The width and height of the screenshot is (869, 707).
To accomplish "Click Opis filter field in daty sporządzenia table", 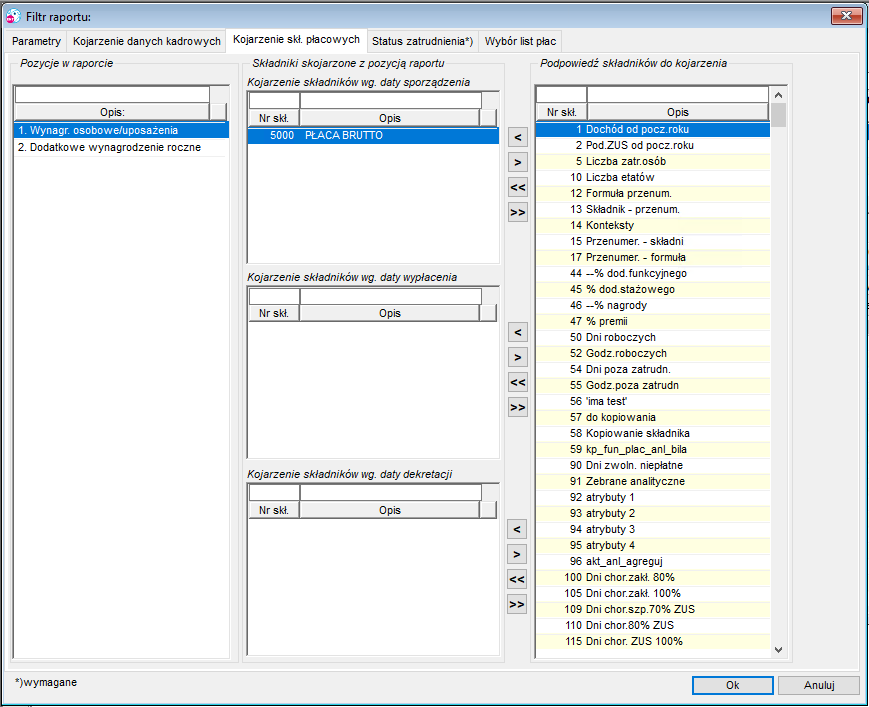I will [390, 101].
